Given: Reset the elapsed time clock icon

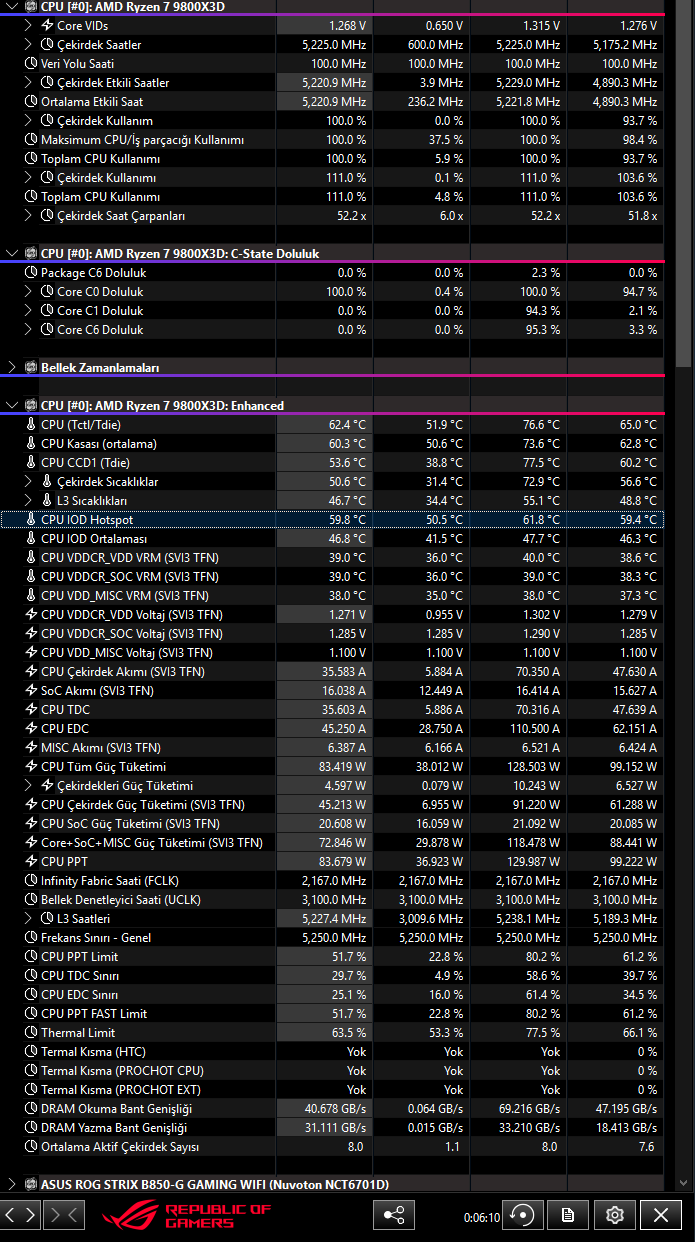Looking at the screenshot, I should (x=521, y=1215).
